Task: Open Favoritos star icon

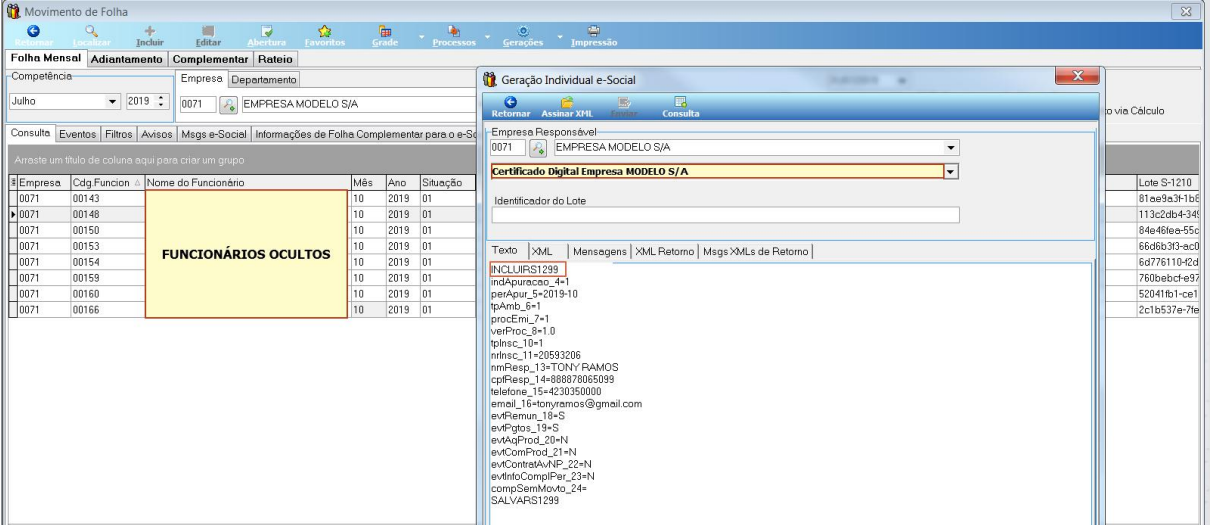Action: (325, 36)
